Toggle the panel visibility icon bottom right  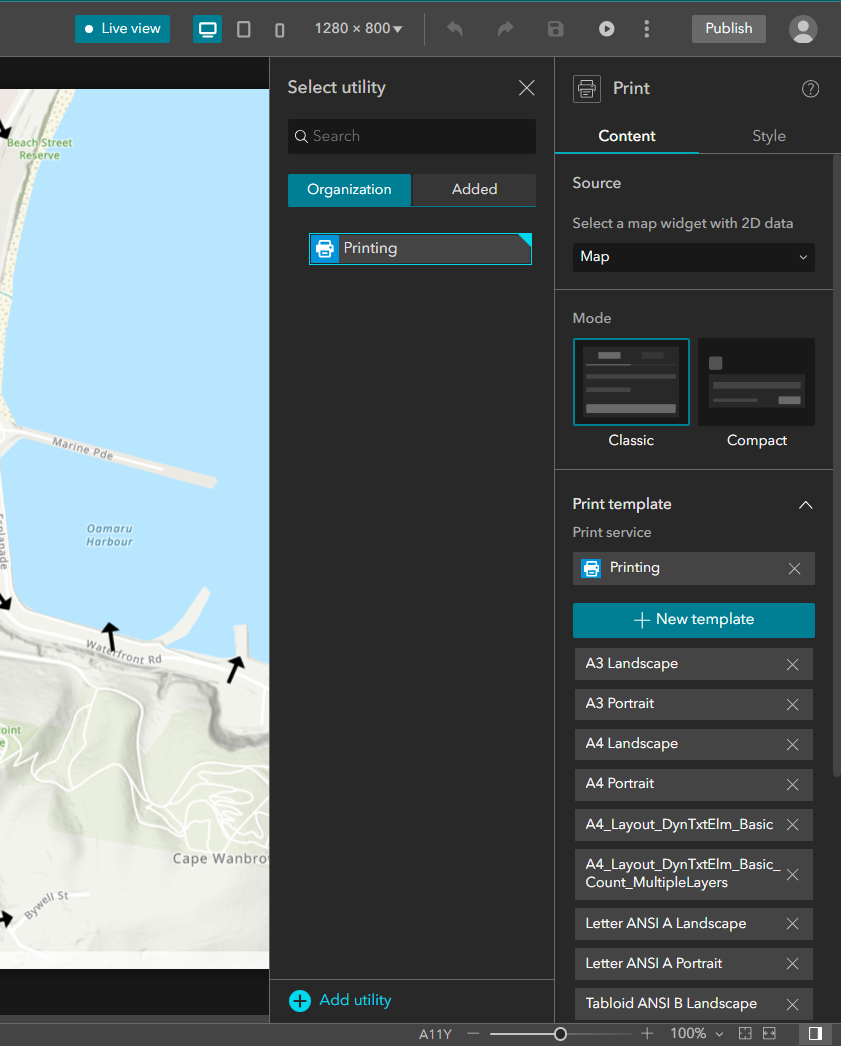point(813,1033)
